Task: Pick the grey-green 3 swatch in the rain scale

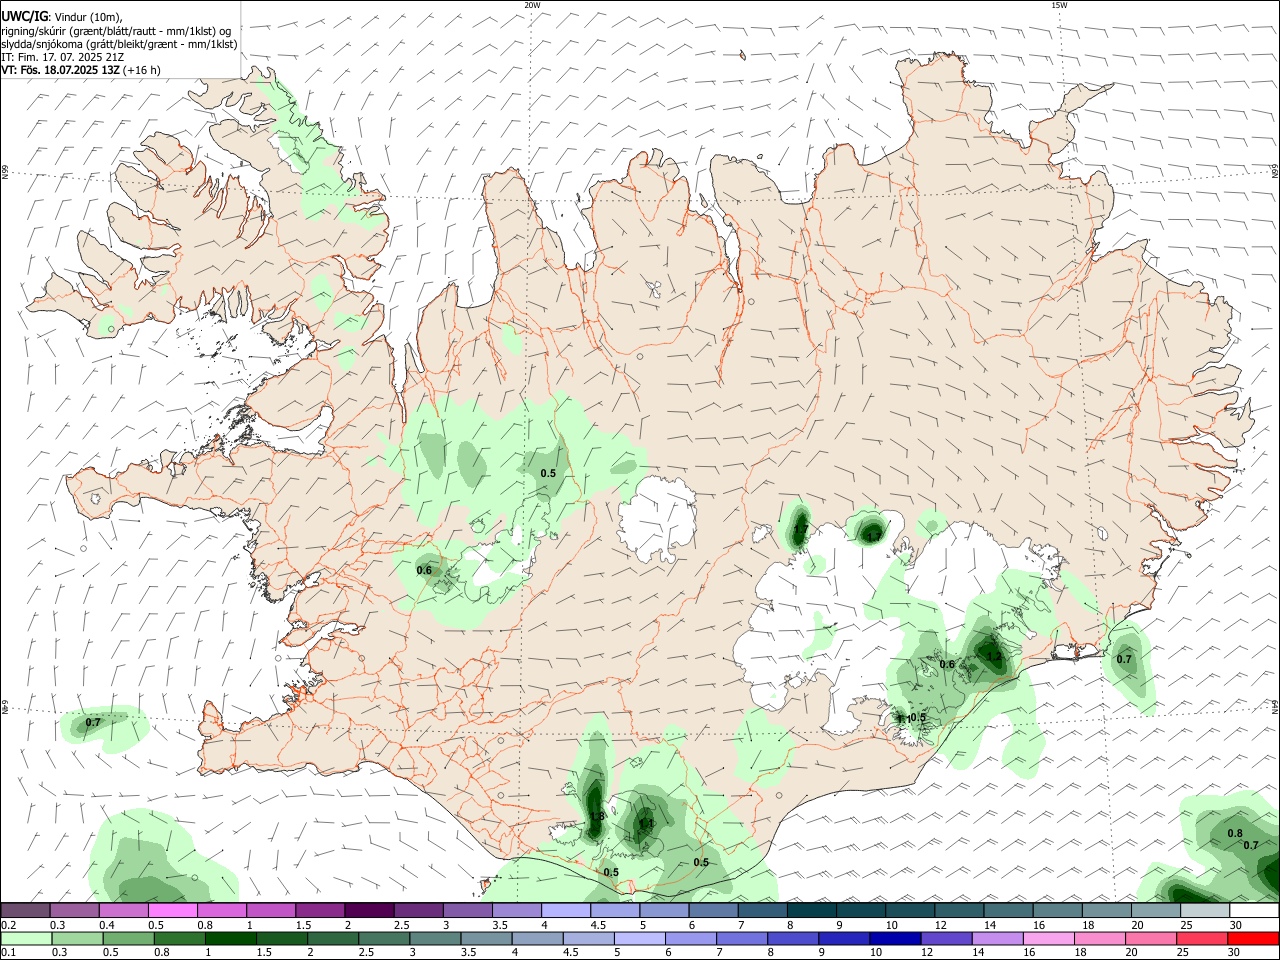Action: 434,938
